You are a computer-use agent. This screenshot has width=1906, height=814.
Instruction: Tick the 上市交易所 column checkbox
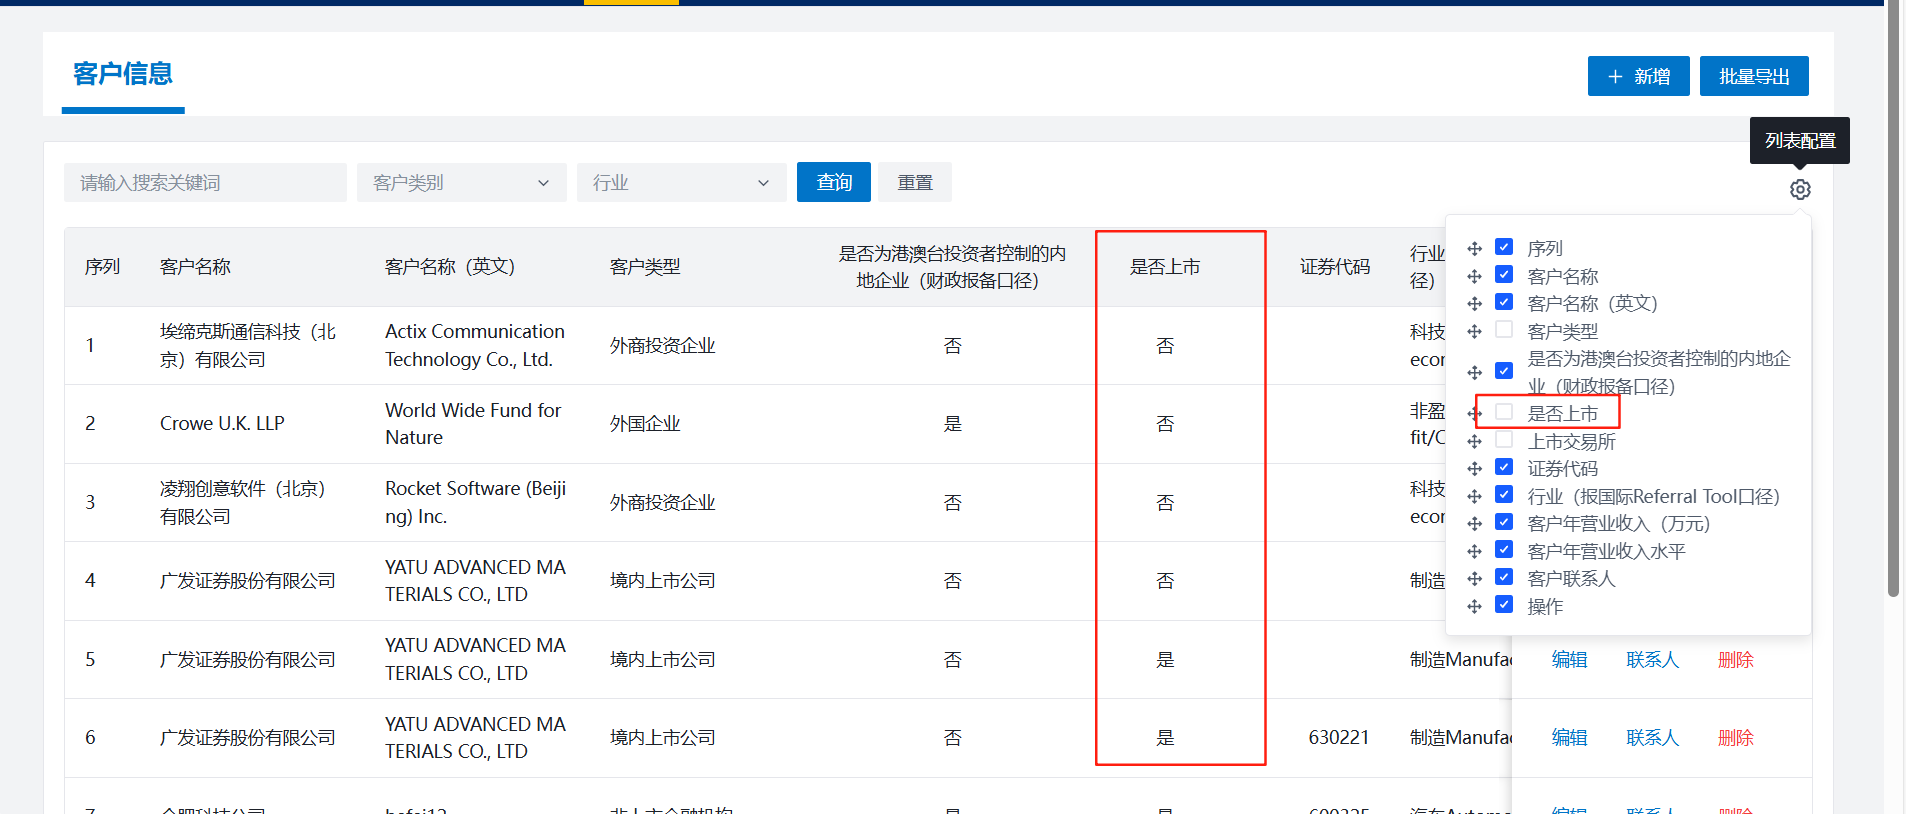pyautogui.click(x=1504, y=439)
